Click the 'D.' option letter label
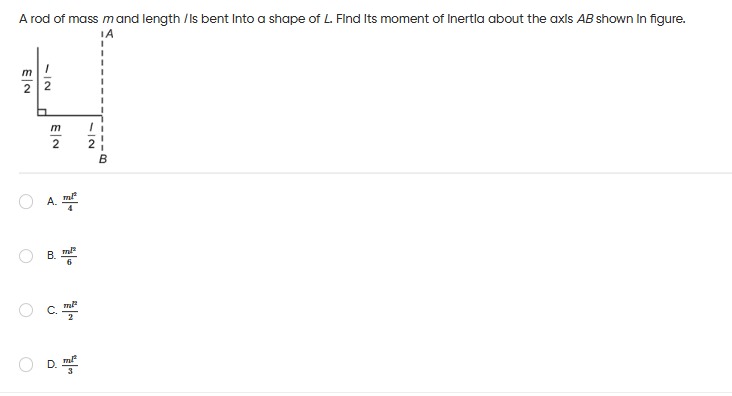Screen dimensions: 732x396 (x=52, y=364)
